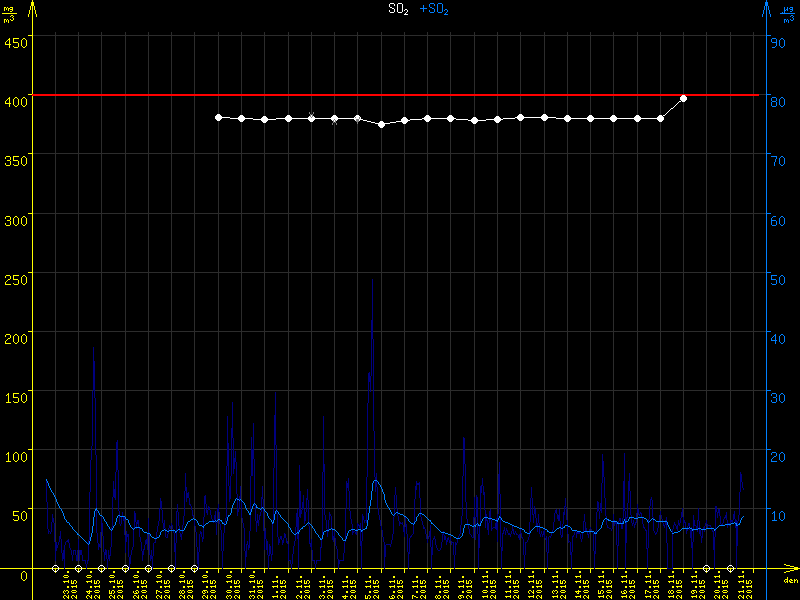This screenshot has height=600, width=800.
Task: Select the 90 tick on right axis
Action: pyautogui.click(x=776, y=42)
